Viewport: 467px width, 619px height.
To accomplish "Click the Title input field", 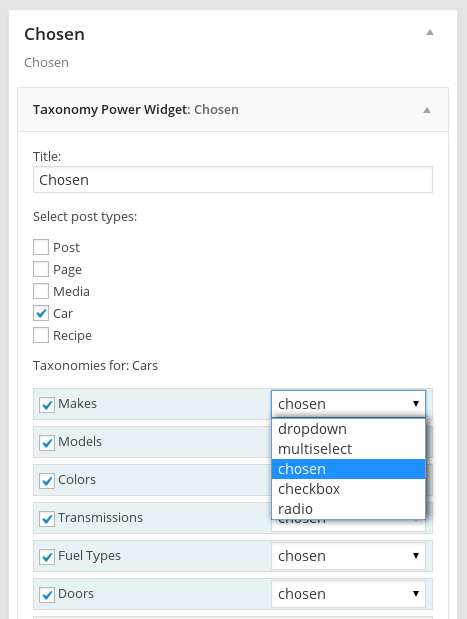I will pos(233,180).
